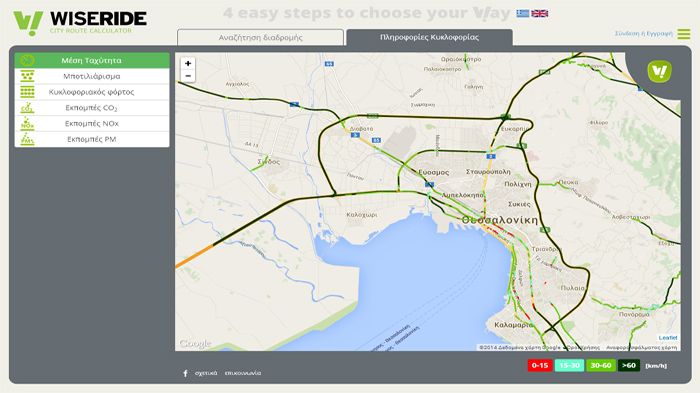This screenshot has height=393, width=700.
Task: Click the green Wiseride badge on map
Action: tap(659, 71)
